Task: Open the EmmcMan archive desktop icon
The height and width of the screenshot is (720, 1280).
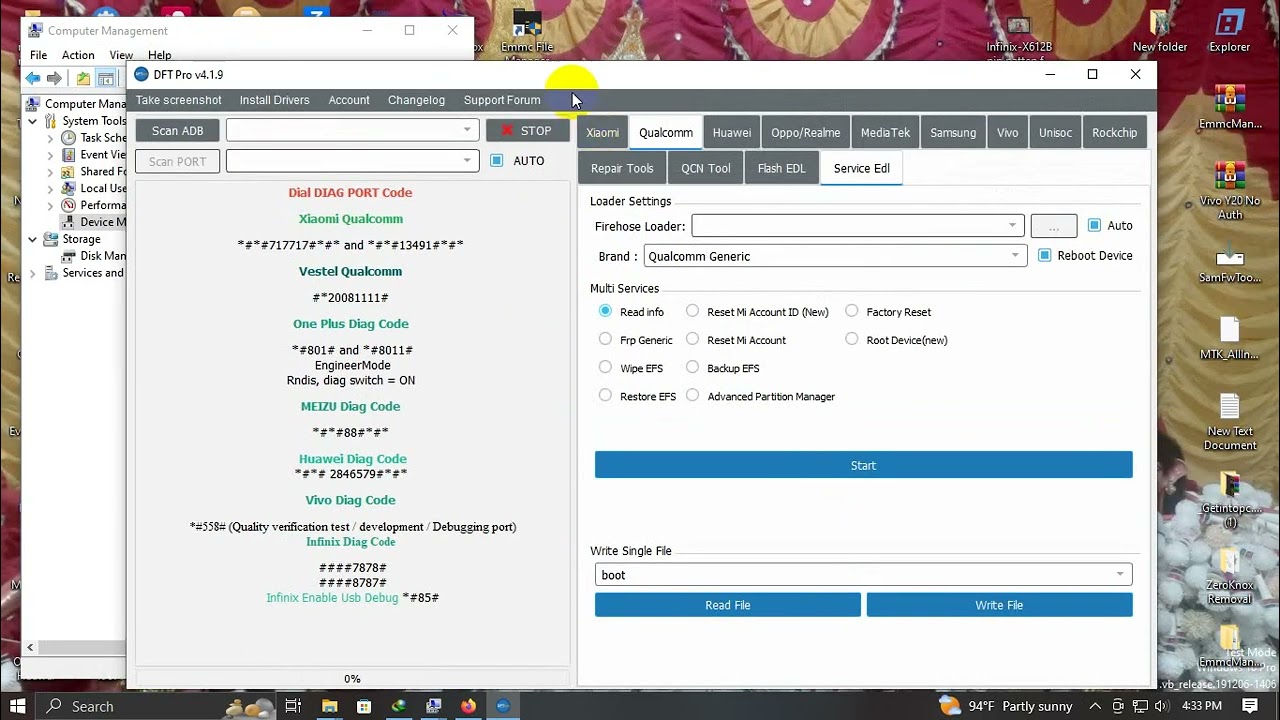Action: pos(1230,107)
